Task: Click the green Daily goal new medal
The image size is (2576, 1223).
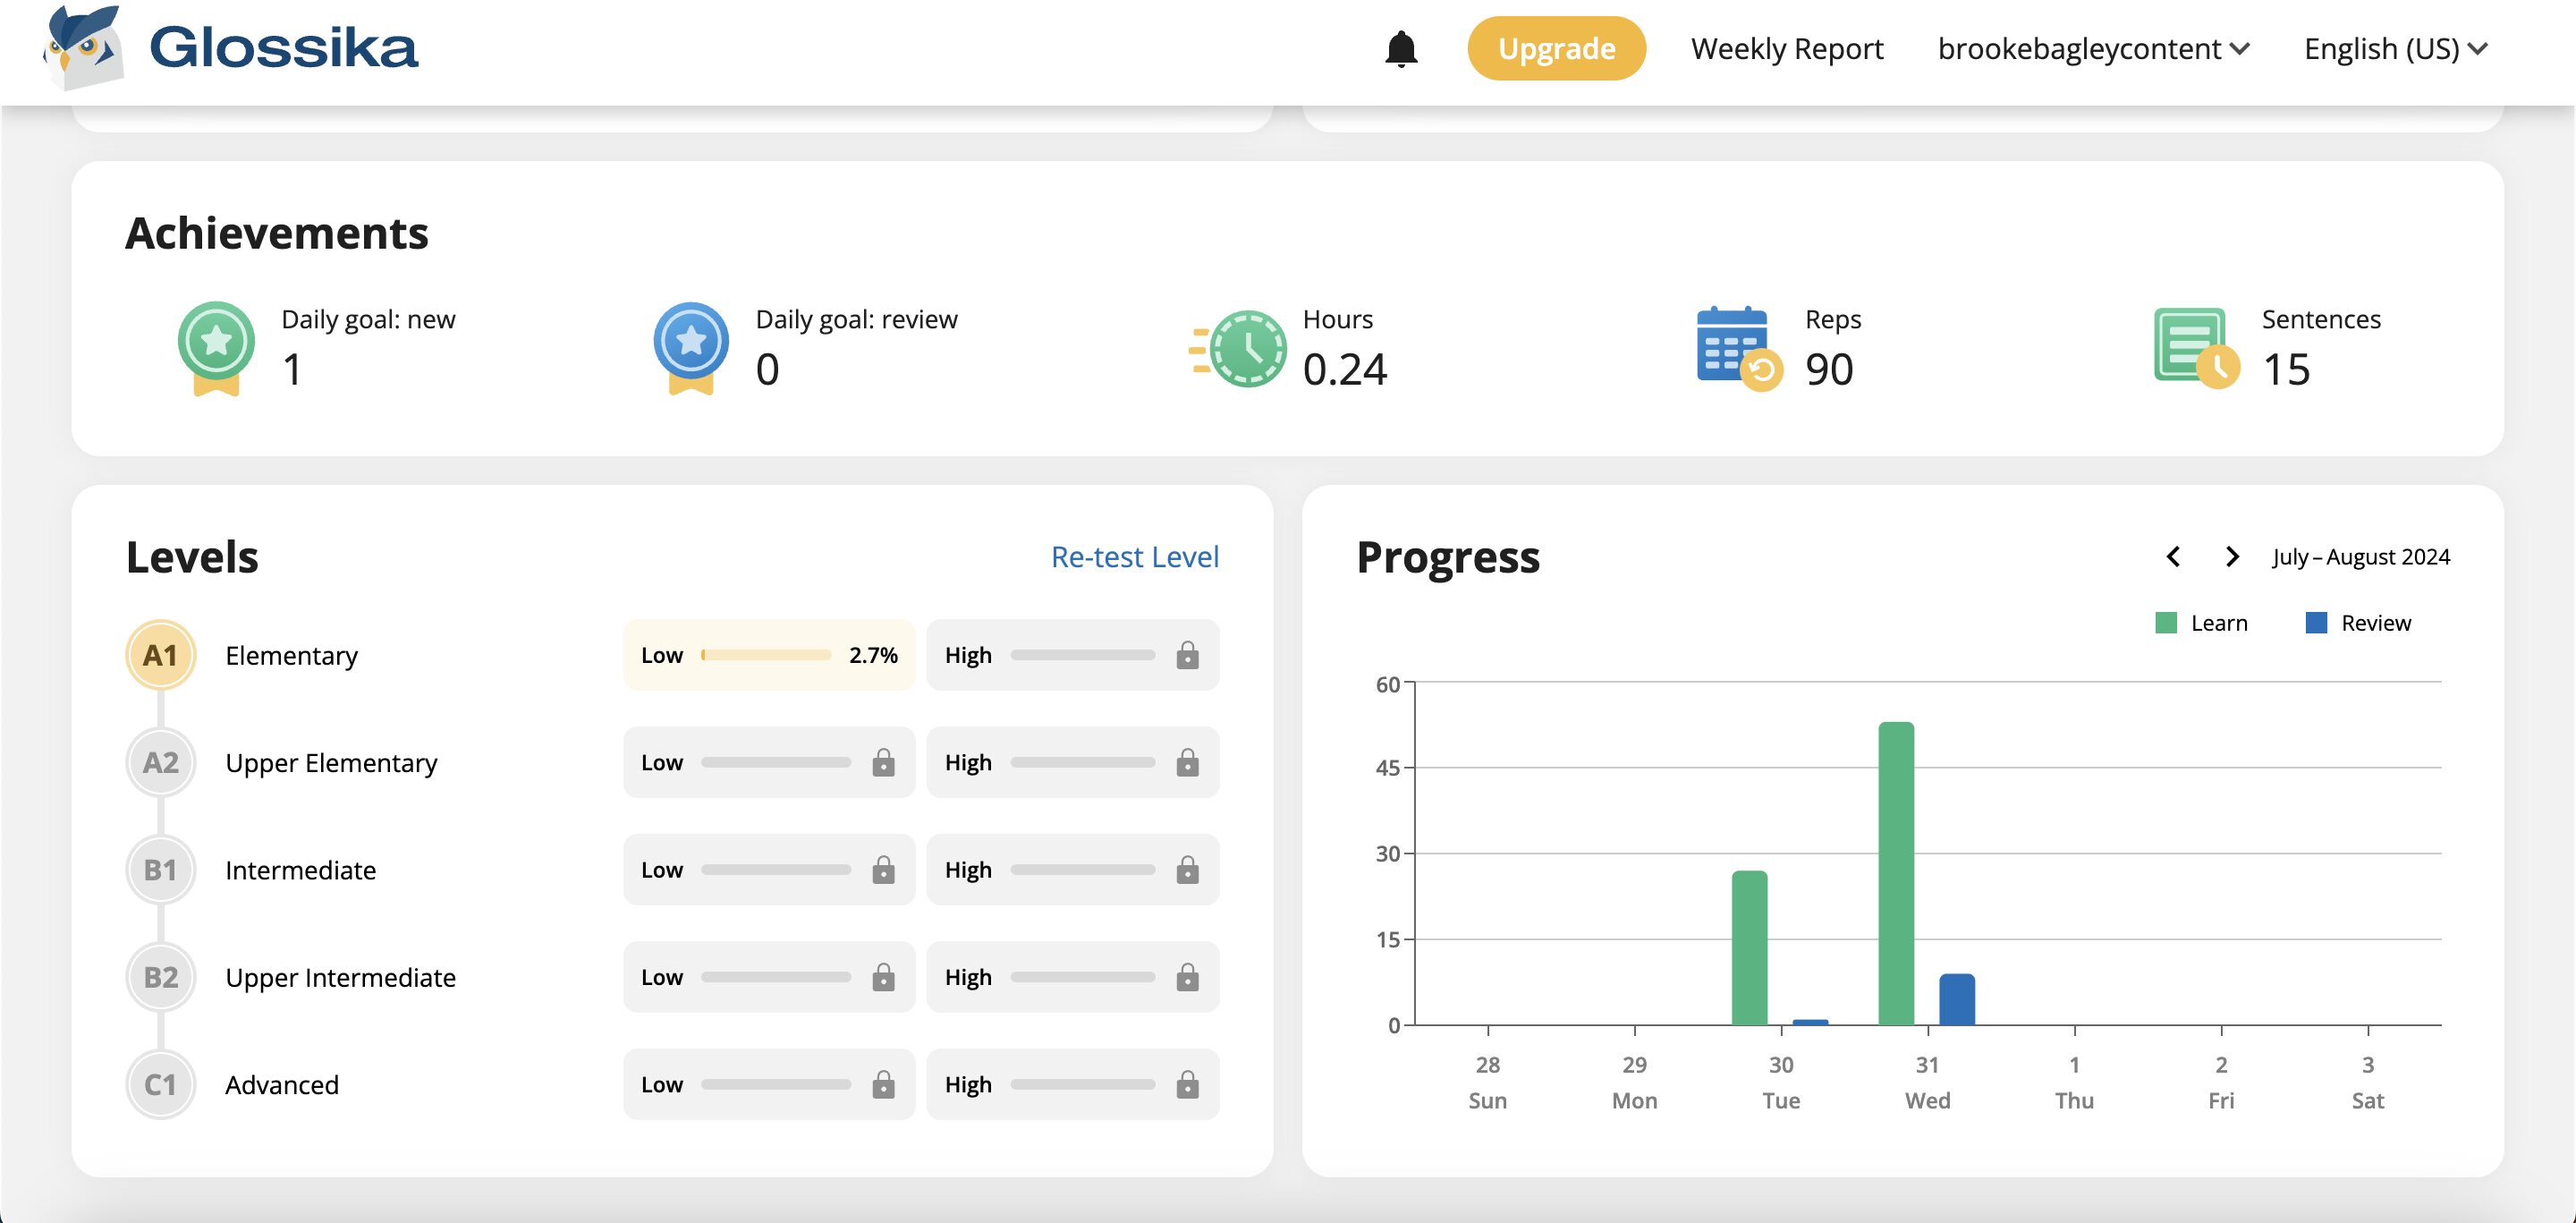Action: [x=216, y=347]
